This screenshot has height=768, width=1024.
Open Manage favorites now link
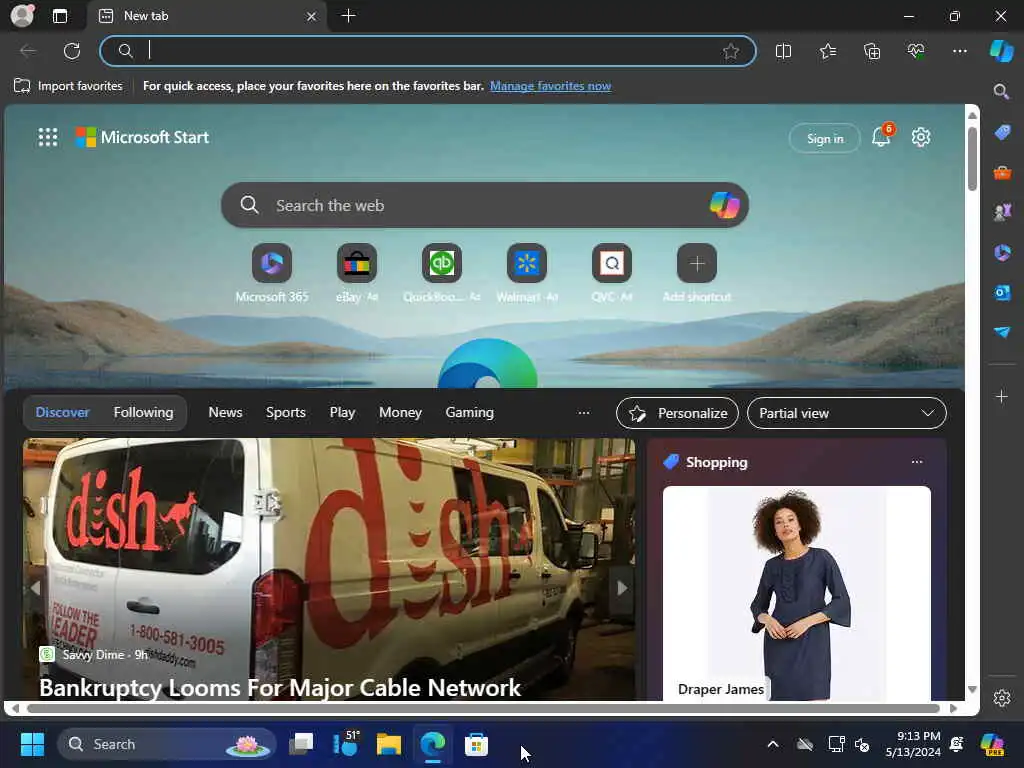coord(551,86)
